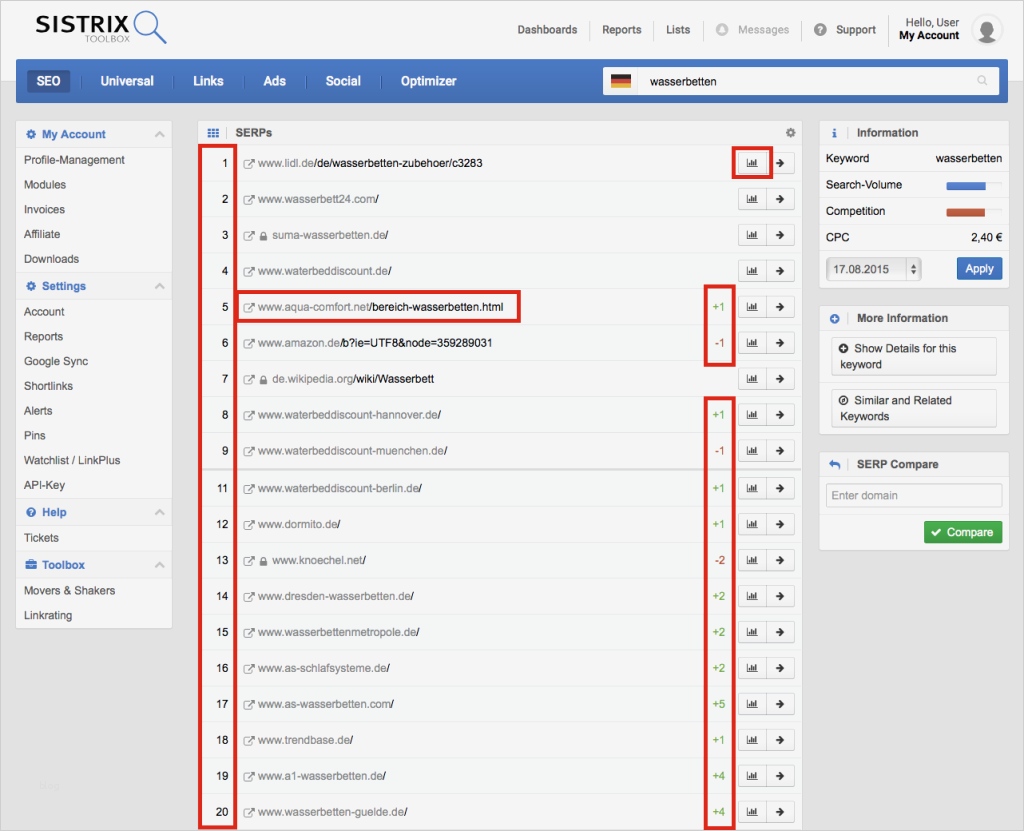Click the SERP Compare back-arrow icon
The width and height of the screenshot is (1024, 831).
[835, 464]
